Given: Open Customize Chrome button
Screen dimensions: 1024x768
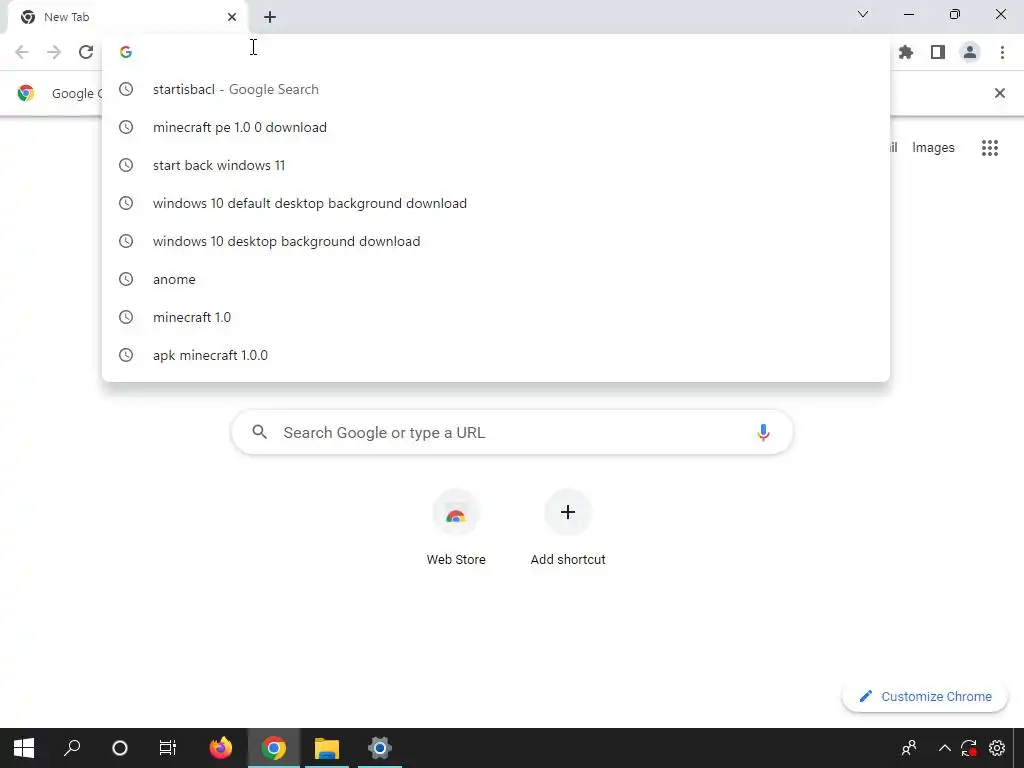Looking at the screenshot, I should [925, 697].
